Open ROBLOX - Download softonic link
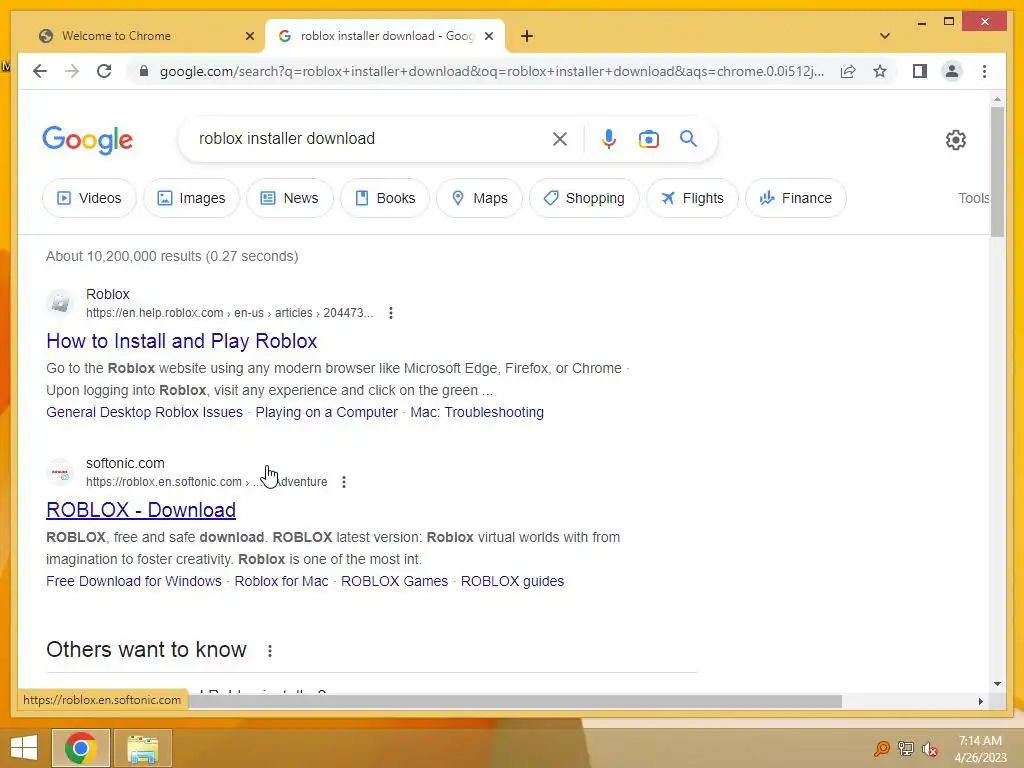This screenshot has height=768, width=1024. tap(141, 510)
